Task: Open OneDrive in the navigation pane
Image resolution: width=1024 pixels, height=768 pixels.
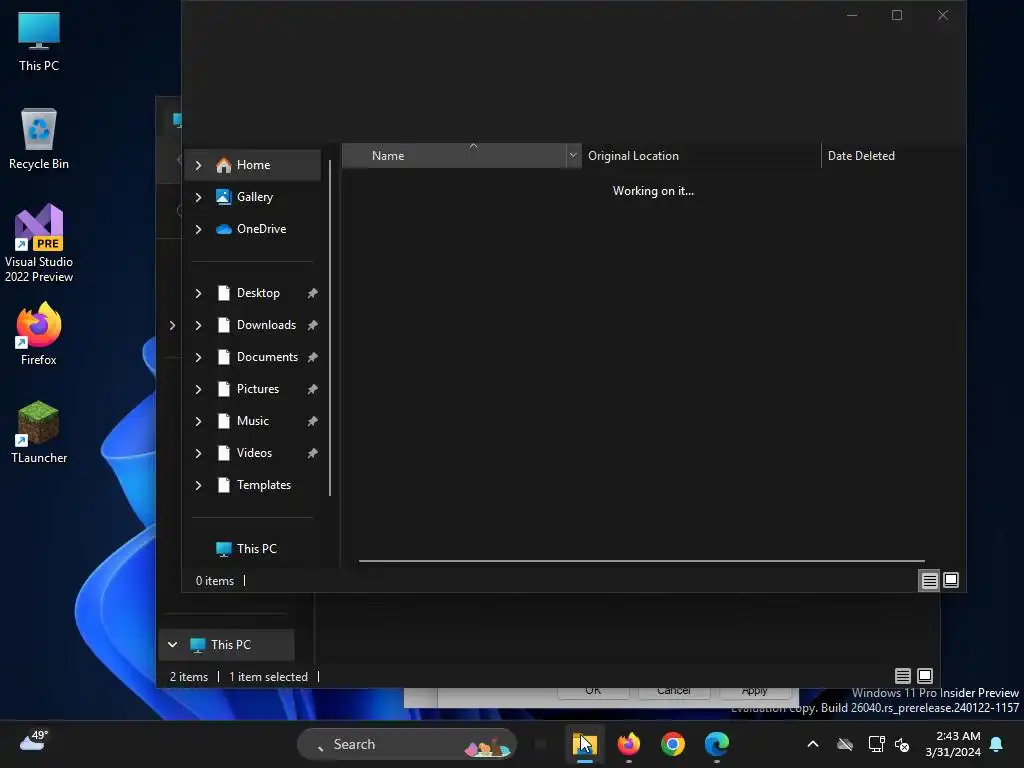Action: [x=253, y=229]
